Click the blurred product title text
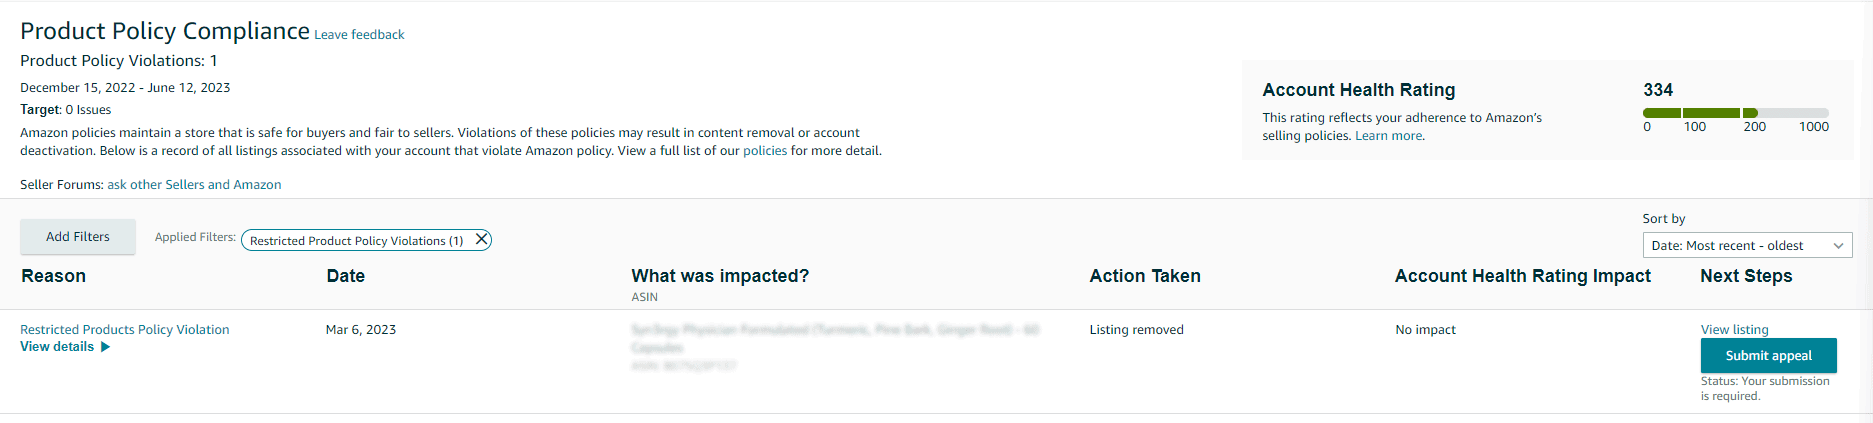 [x=835, y=338]
